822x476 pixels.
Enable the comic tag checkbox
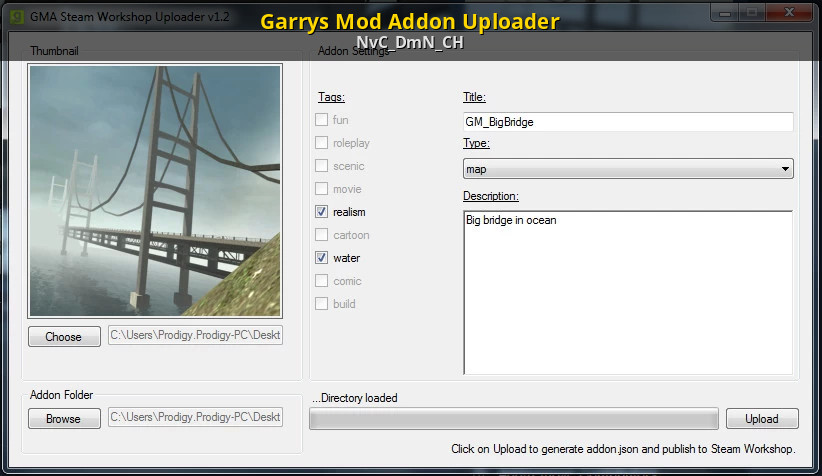(322, 281)
